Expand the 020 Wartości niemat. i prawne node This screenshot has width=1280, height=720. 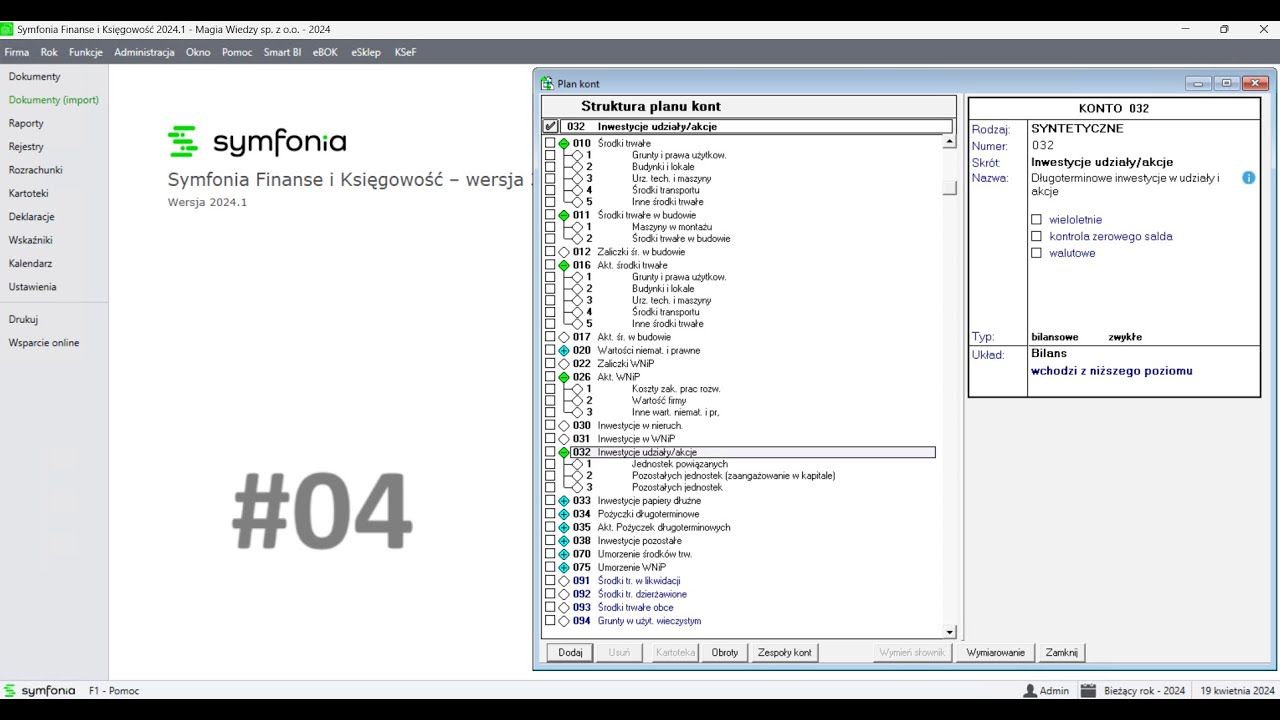click(x=564, y=351)
